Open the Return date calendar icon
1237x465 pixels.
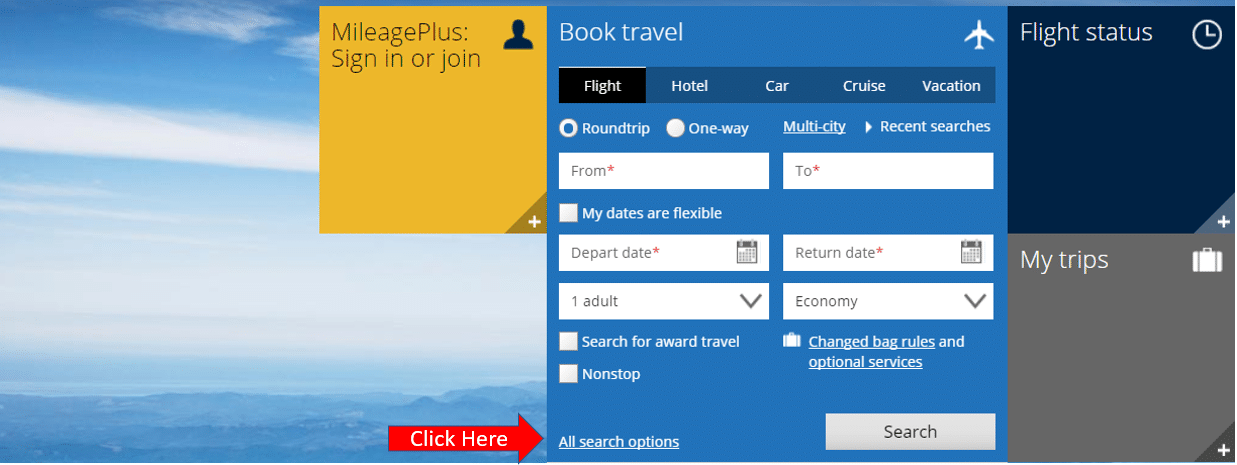(971, 252)
